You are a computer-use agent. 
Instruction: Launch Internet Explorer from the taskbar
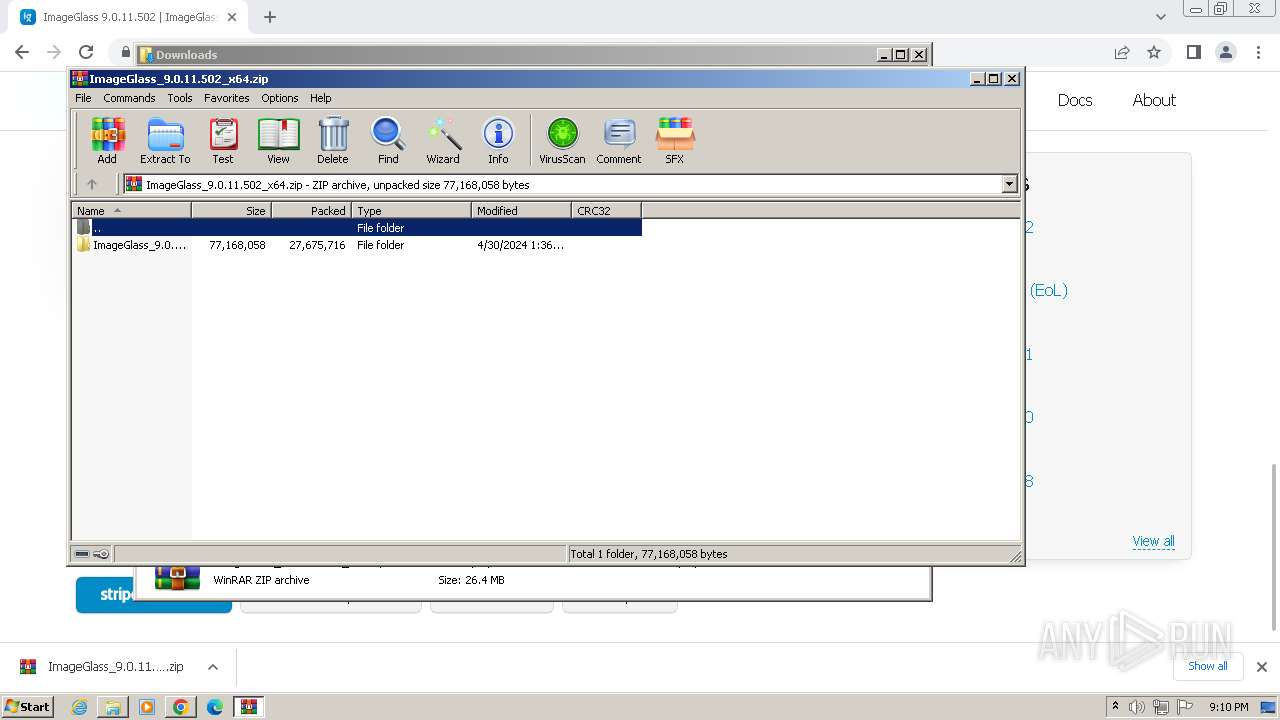79,707
